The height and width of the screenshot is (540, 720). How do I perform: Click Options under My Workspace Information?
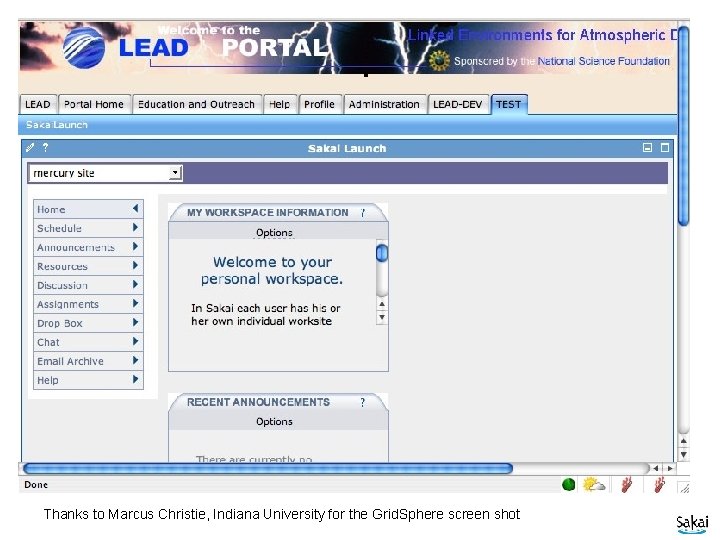point(274,232)
